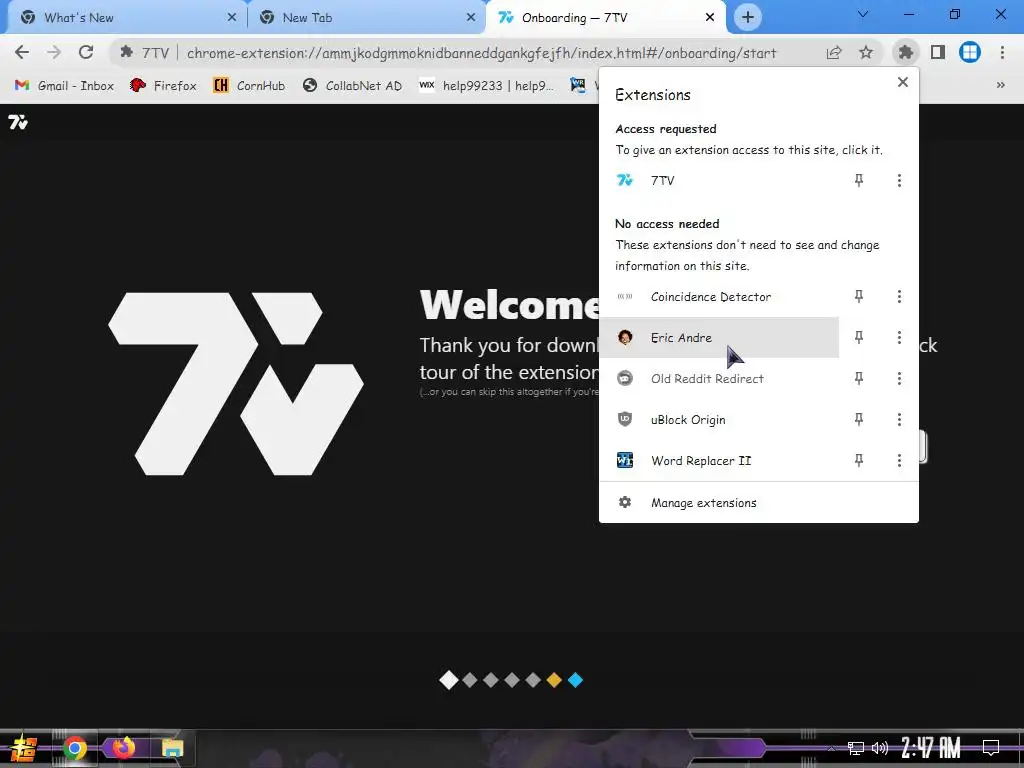Click the Eric Andre avatar icon
1024x768 pixels.
[625, 337]
